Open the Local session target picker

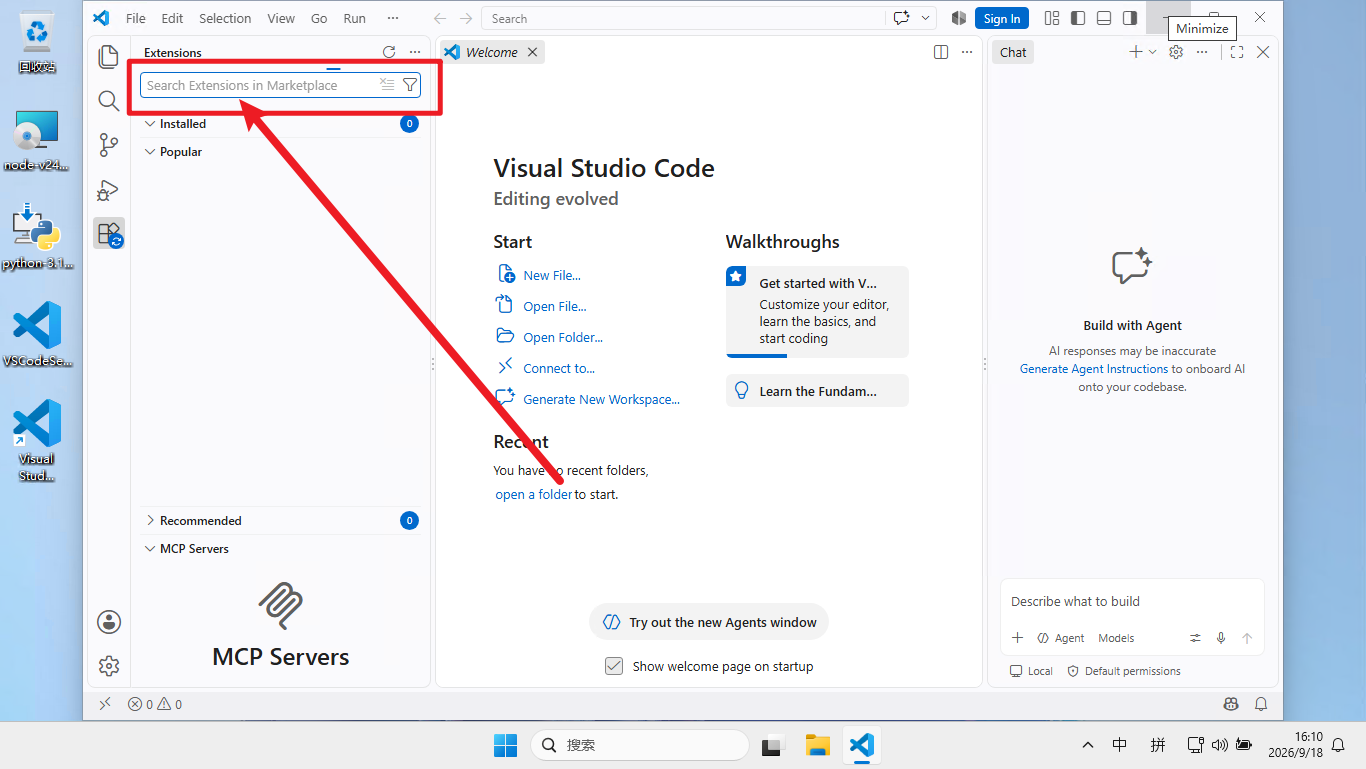[1031, 671]
